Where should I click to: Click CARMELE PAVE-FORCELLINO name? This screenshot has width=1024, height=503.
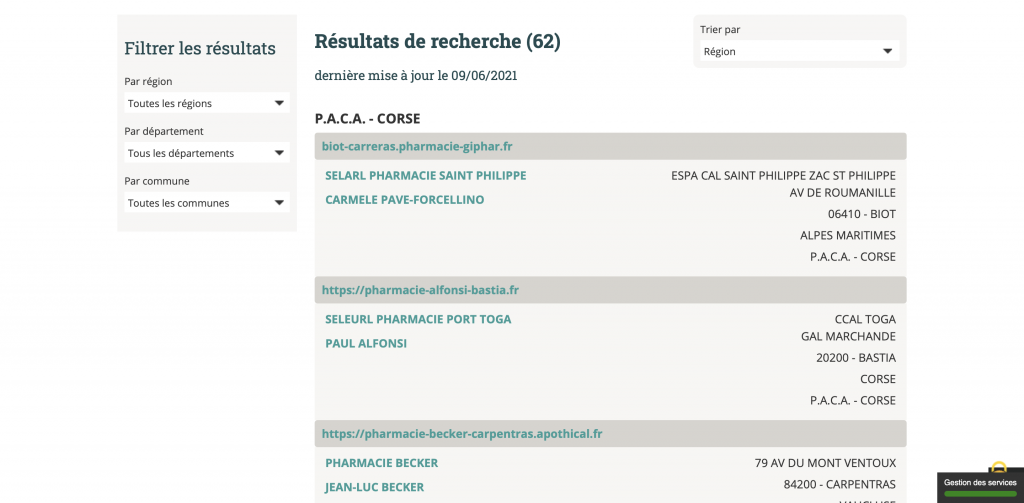coord(405,200)
